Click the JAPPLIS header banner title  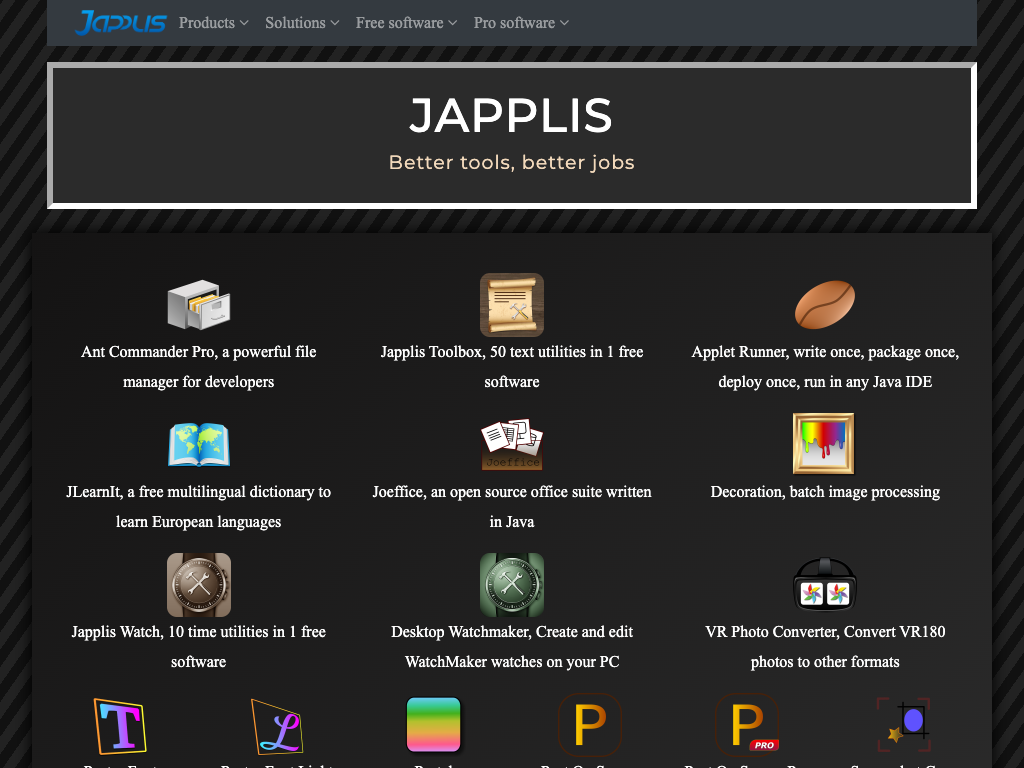pos(511,116)
